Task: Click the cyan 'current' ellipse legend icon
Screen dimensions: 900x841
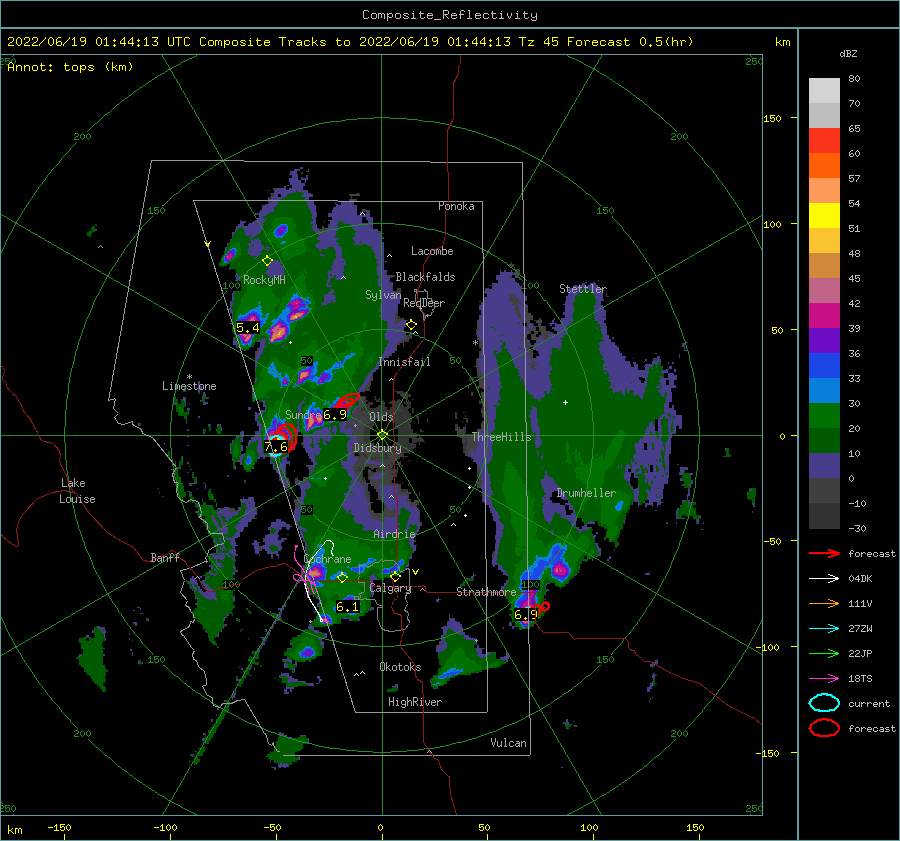Action: pyautogui.click(x=824, y=703)
